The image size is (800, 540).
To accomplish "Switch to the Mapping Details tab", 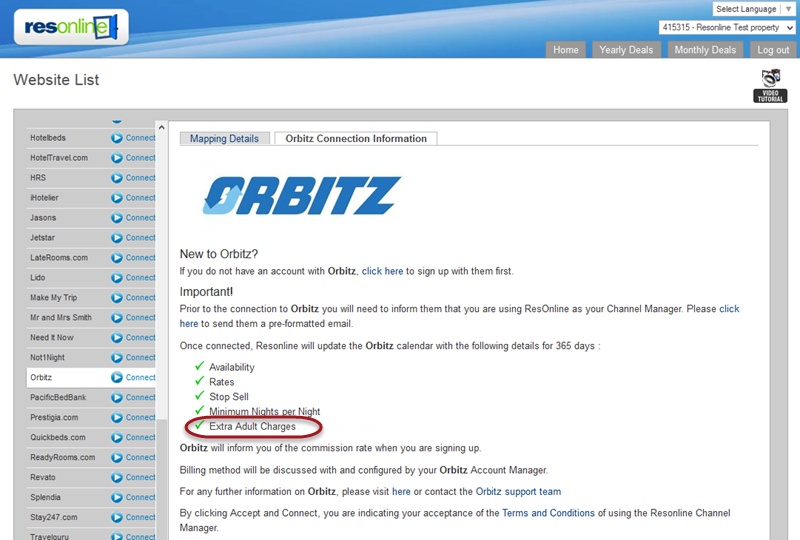I will (x=224, y=138).
